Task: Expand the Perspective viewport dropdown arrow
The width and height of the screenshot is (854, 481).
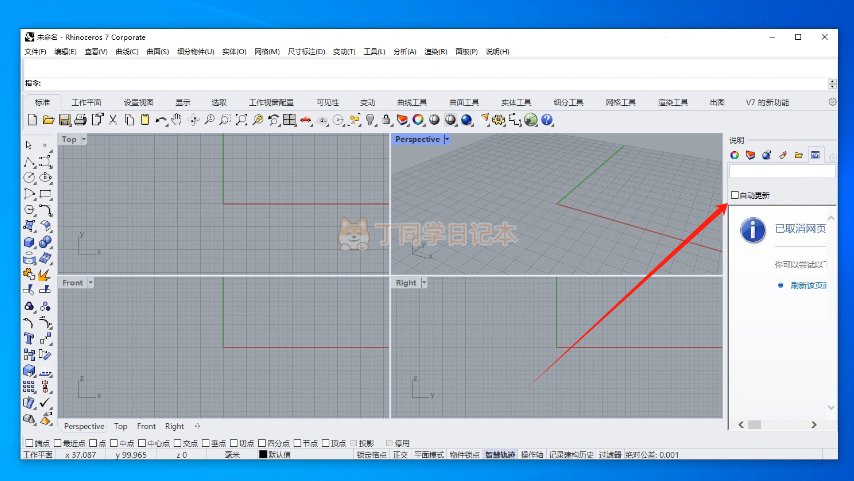Action: (447, 139)
